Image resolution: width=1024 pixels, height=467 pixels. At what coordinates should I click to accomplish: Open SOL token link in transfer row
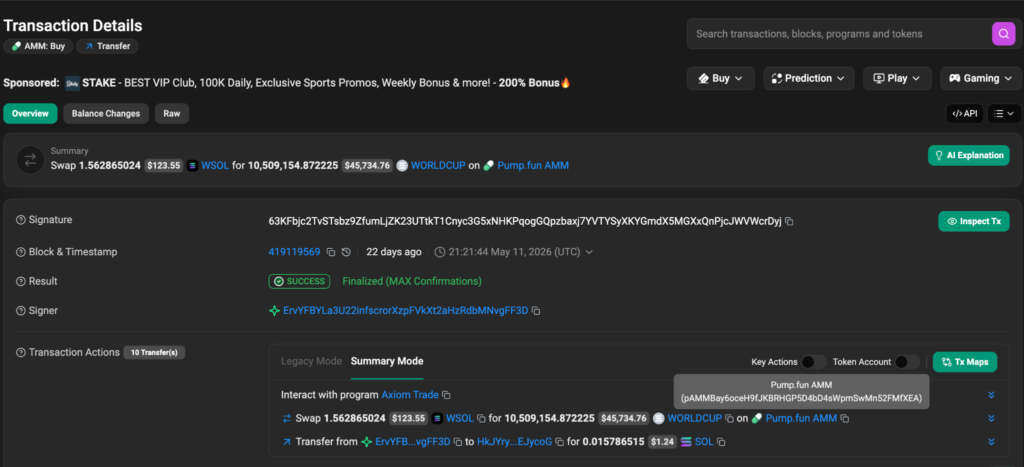(704, 442)
